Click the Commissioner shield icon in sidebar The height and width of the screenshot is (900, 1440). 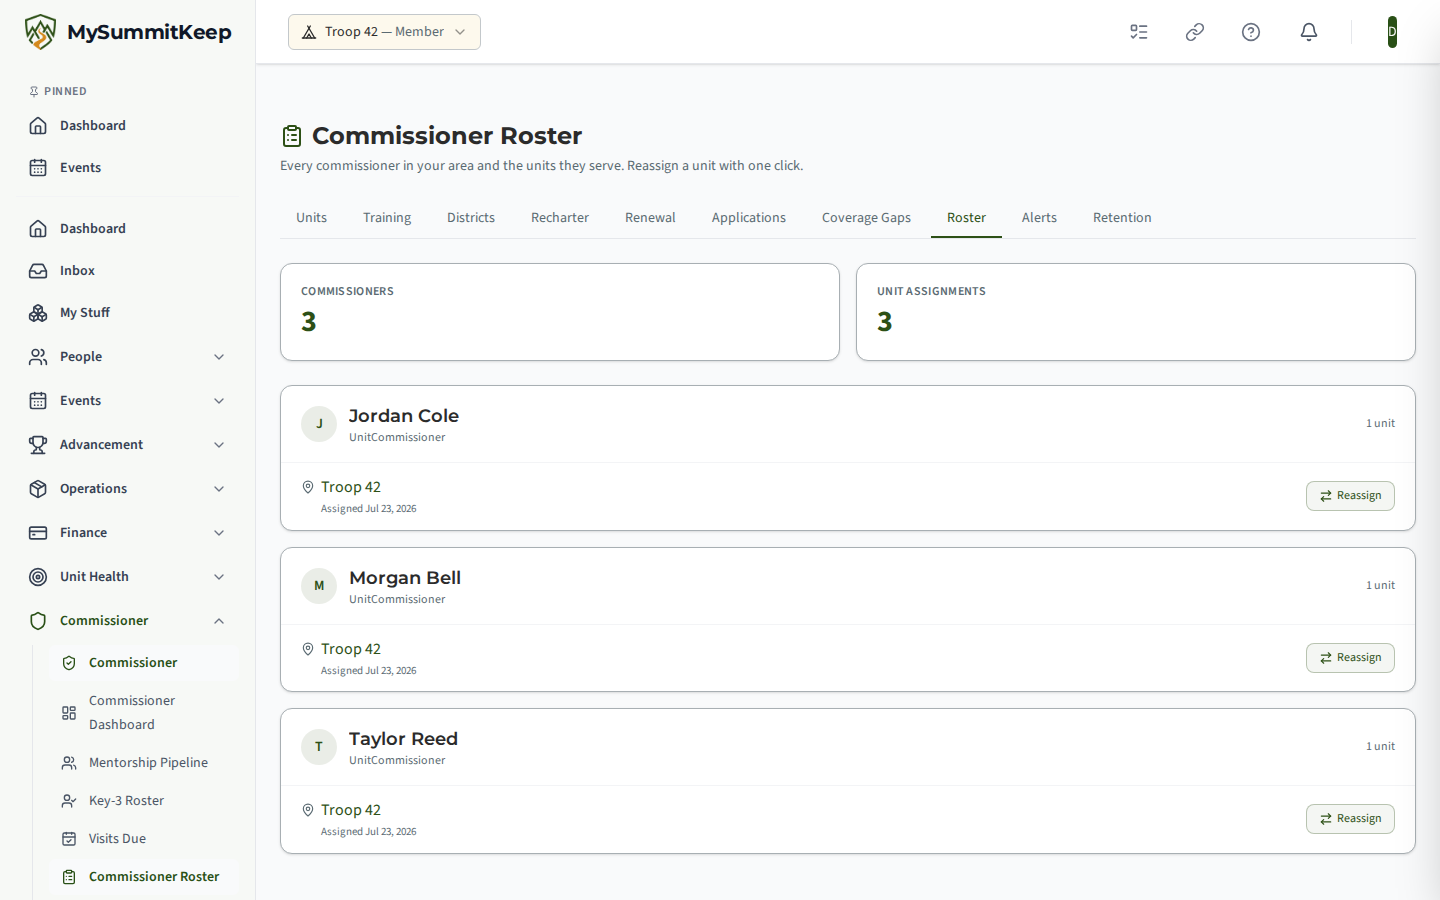pos(38,621)
